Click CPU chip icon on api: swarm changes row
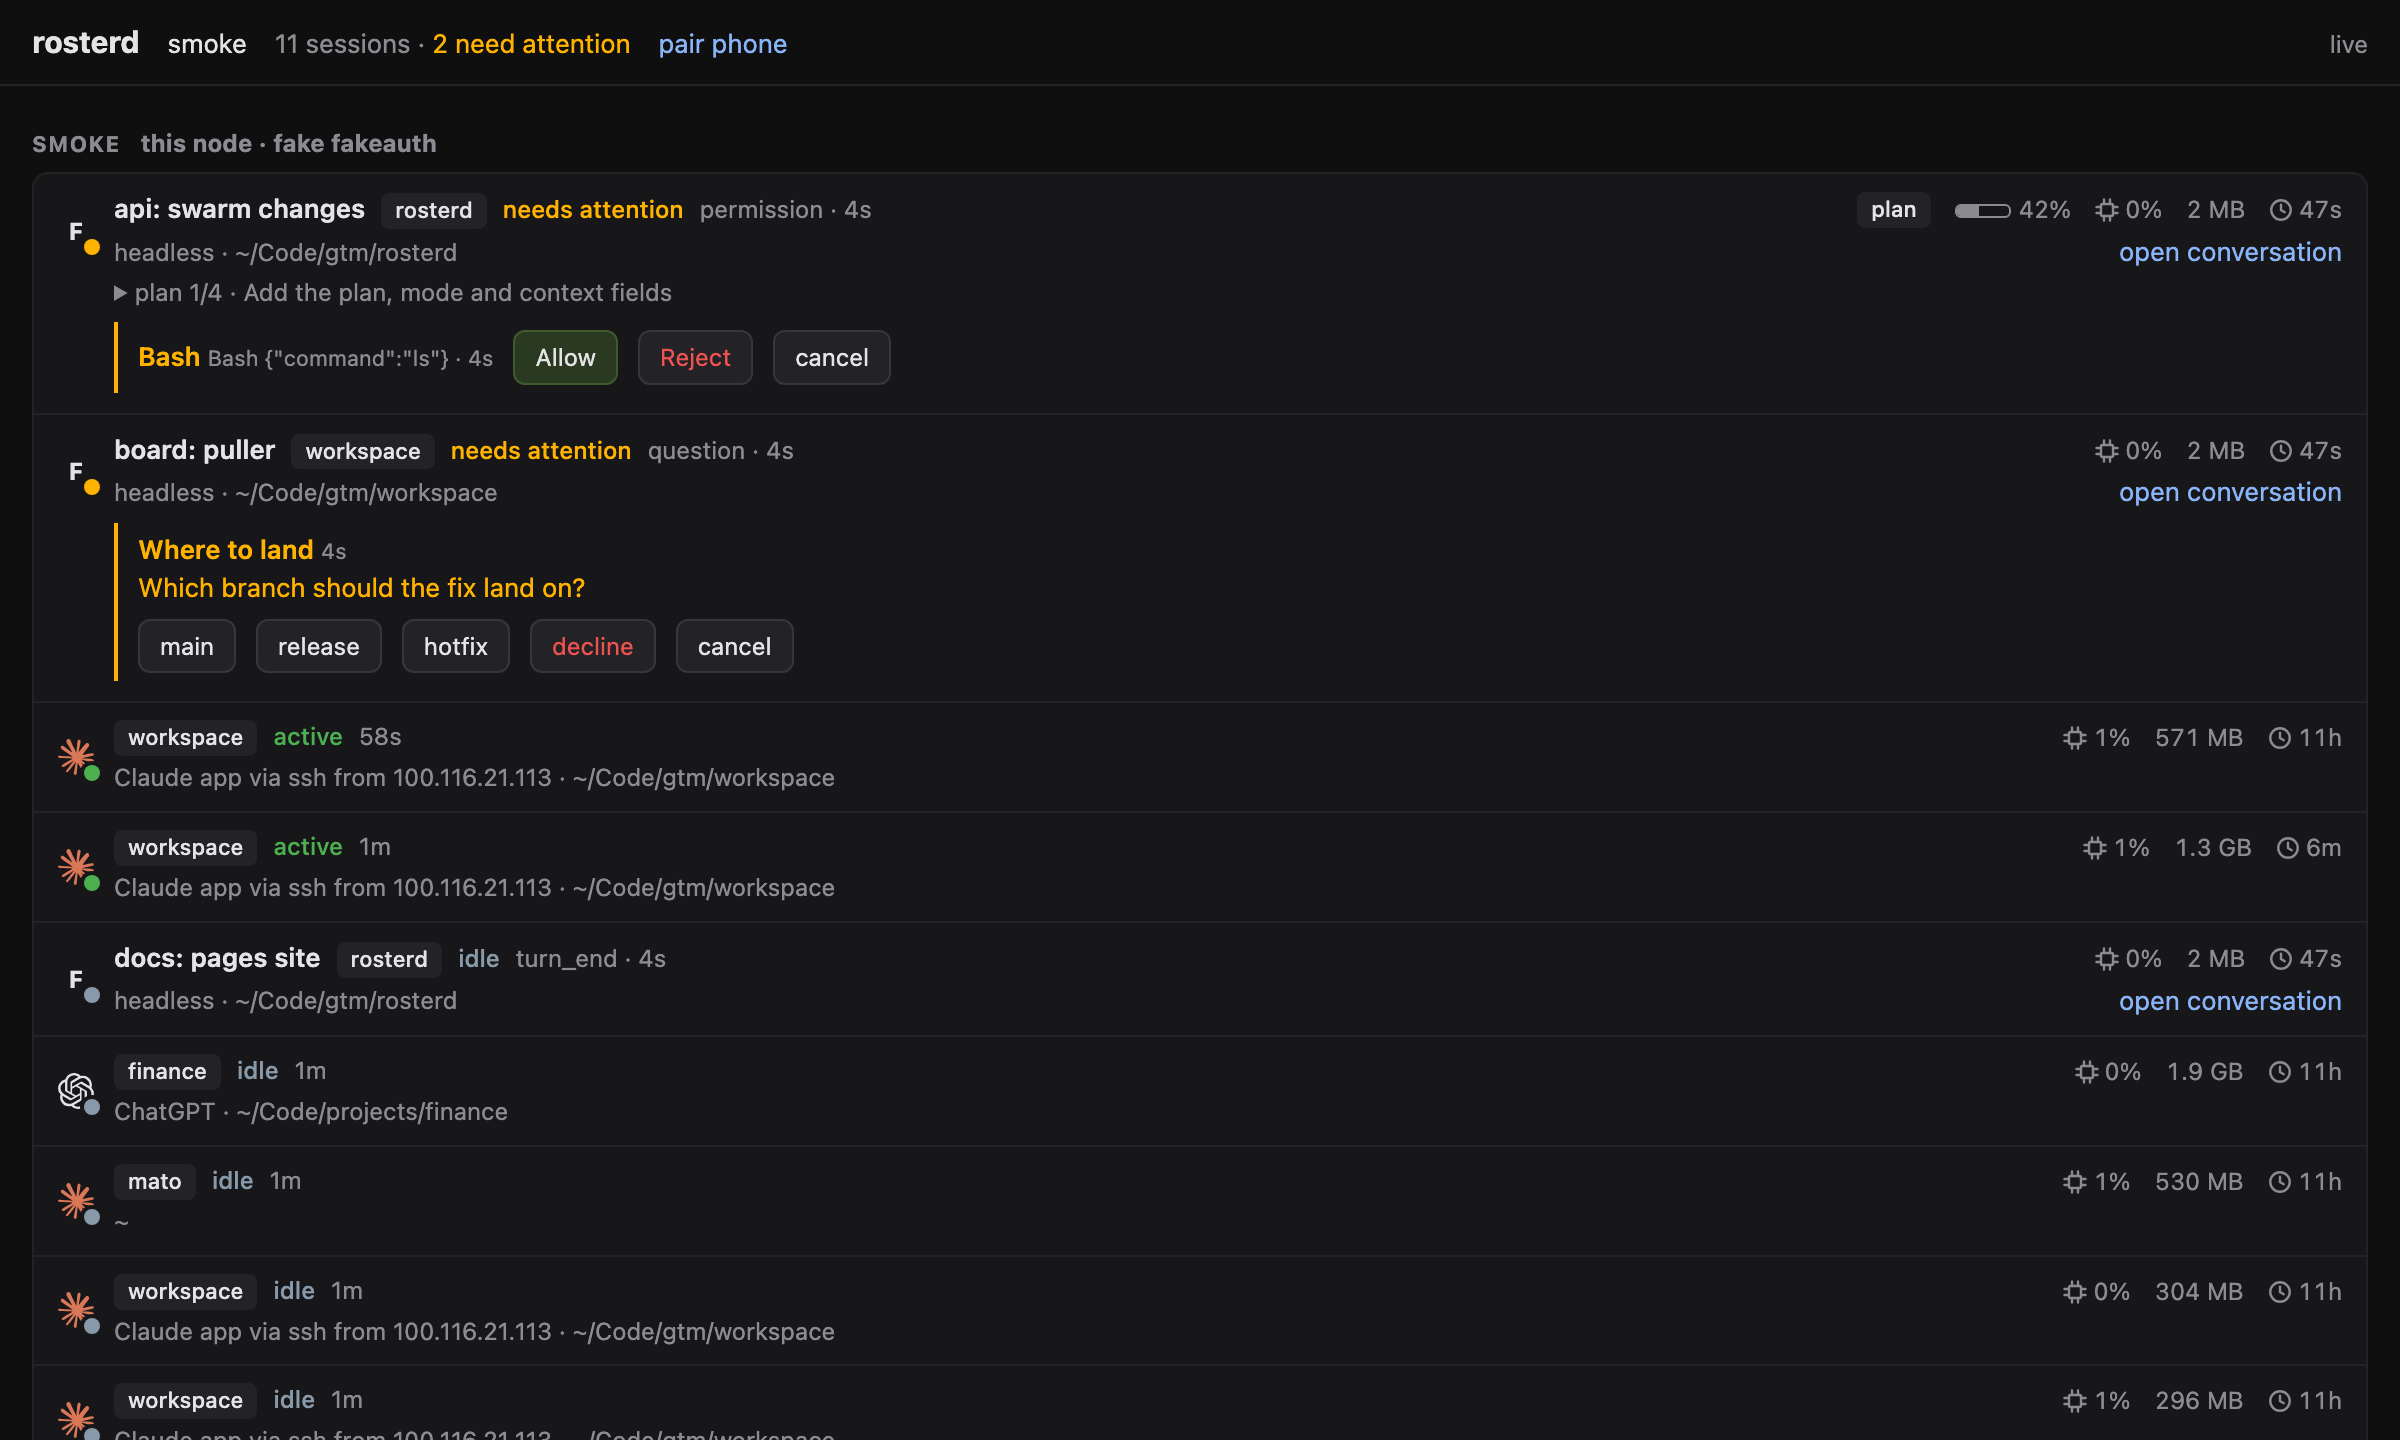Viewport: 2400px width, 1440px height. 2107,210
